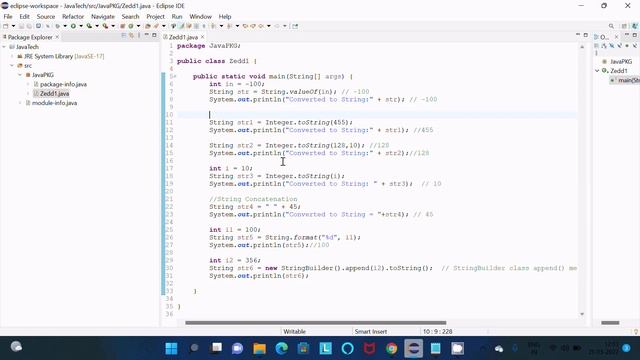Click the New file toolbar icon

click(6, 26)
